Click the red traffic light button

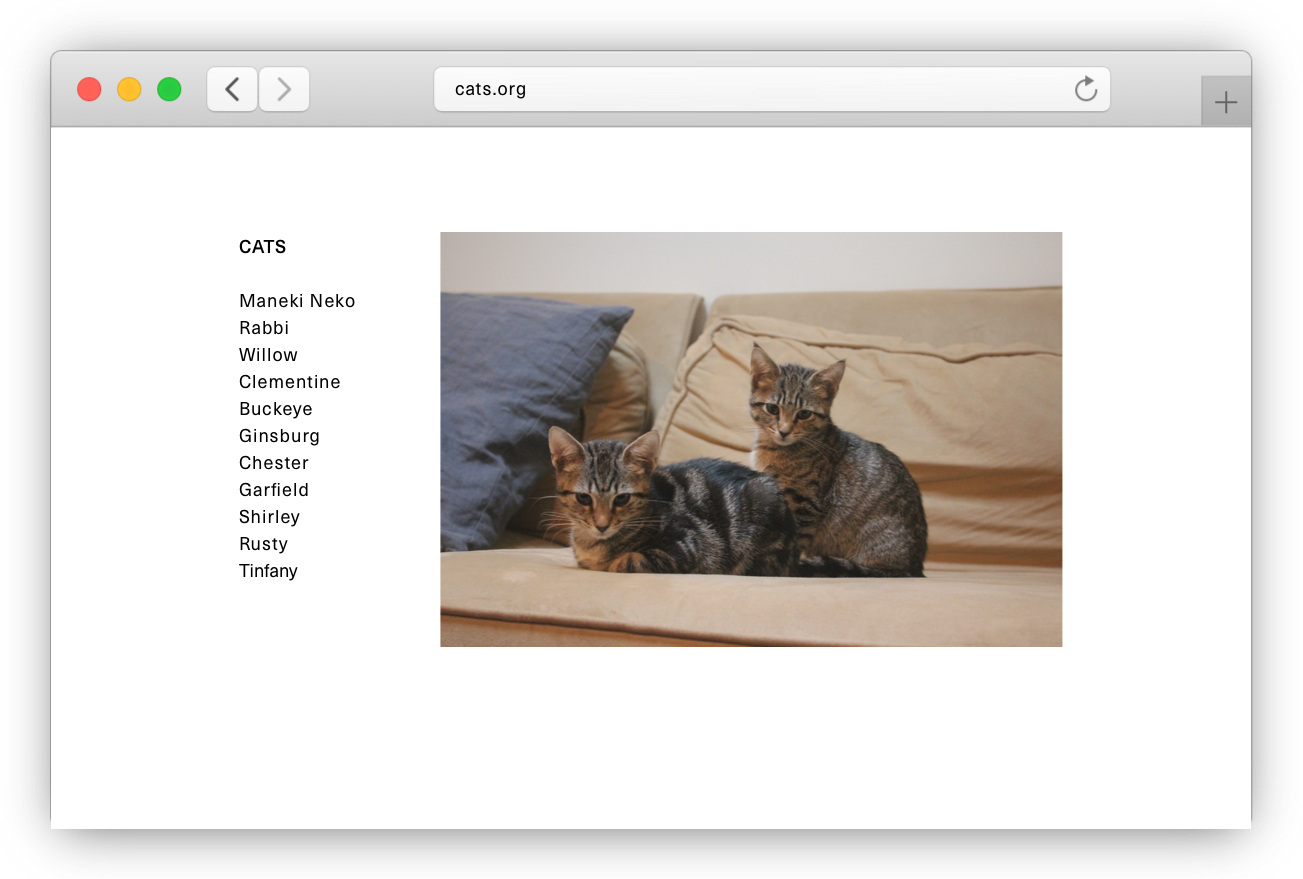tap(89, 89)
